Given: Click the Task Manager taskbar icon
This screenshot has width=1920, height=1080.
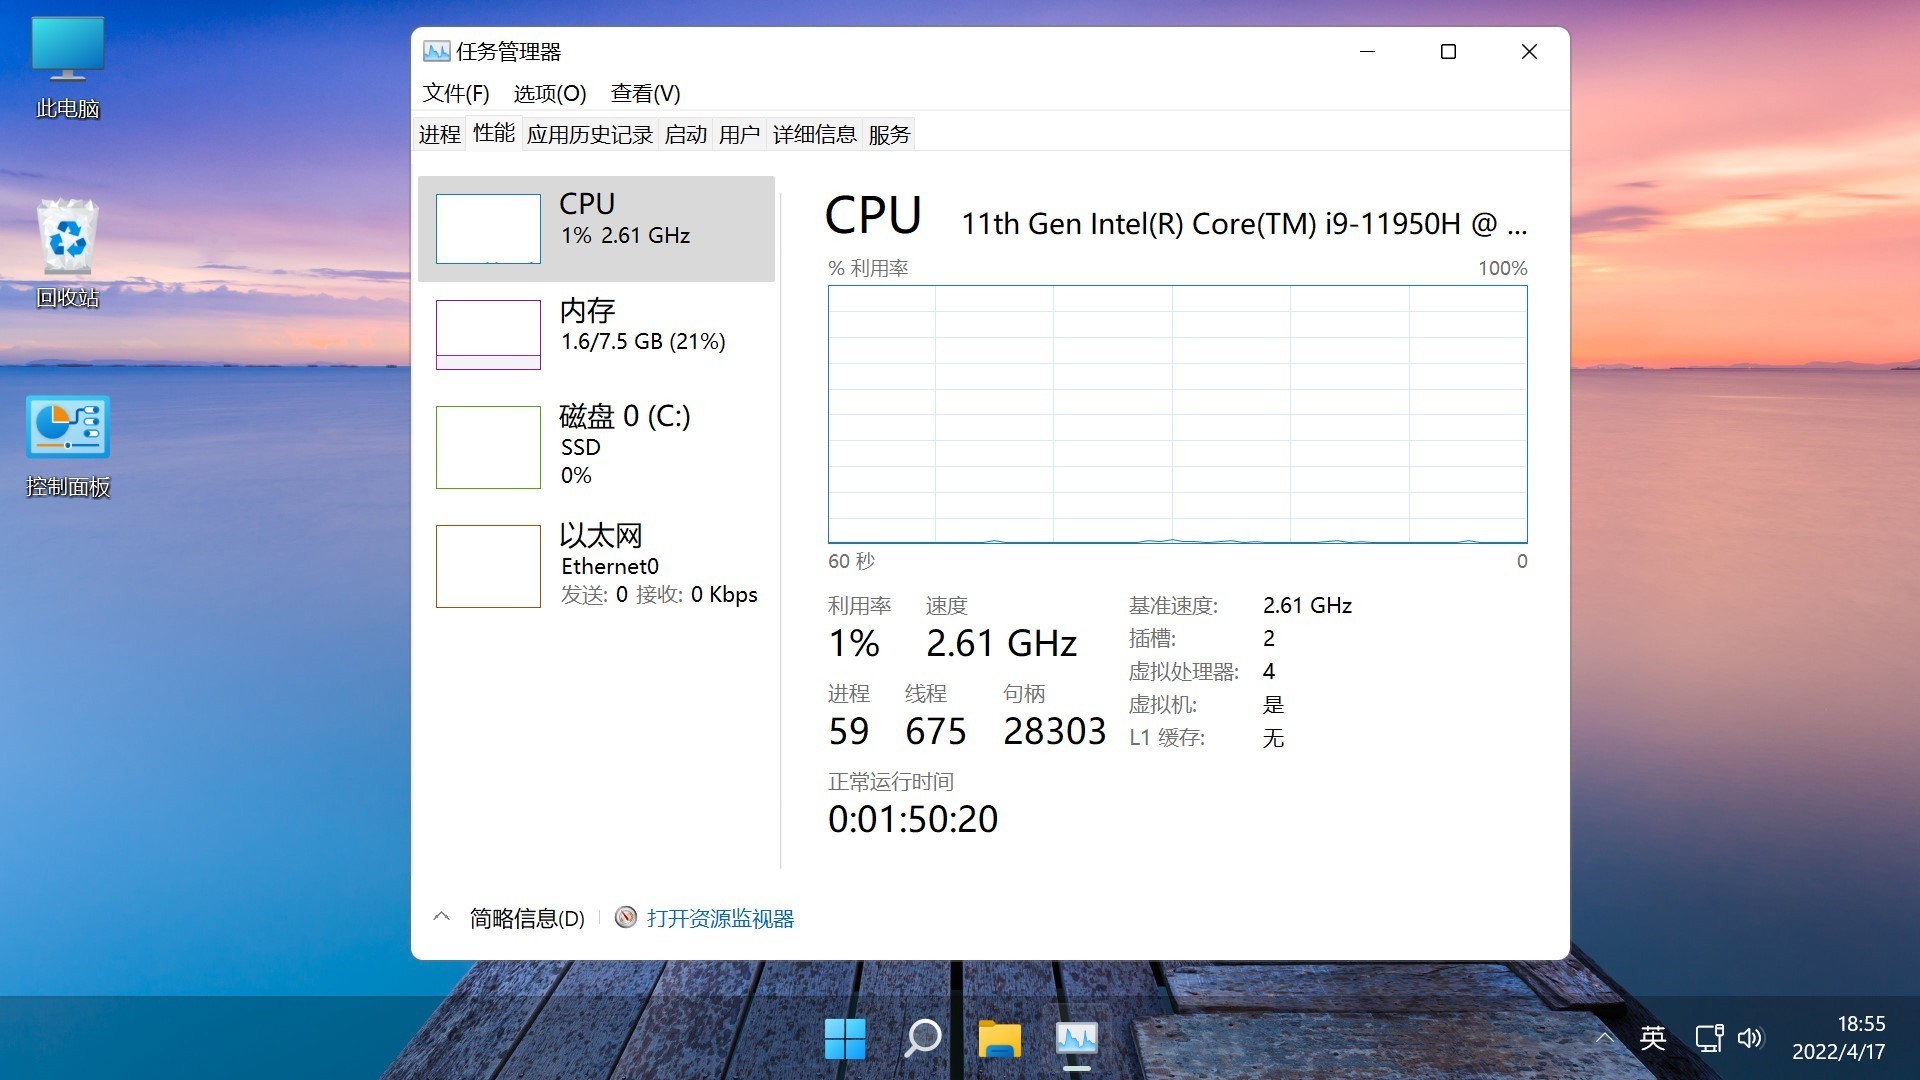Looking at the screenshot, I should coord(1076,1040).
